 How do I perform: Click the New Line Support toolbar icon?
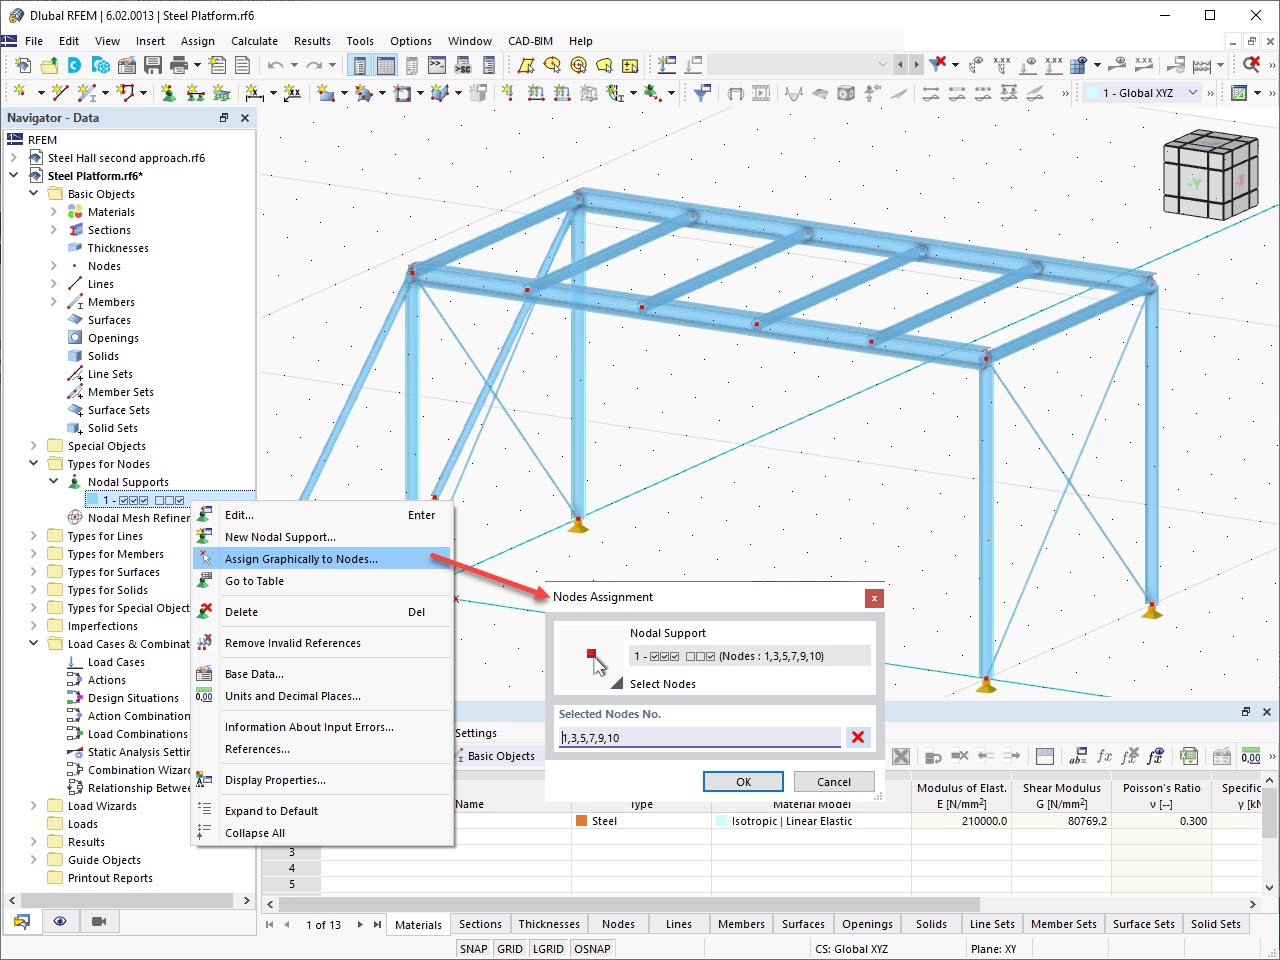point(195,93)
